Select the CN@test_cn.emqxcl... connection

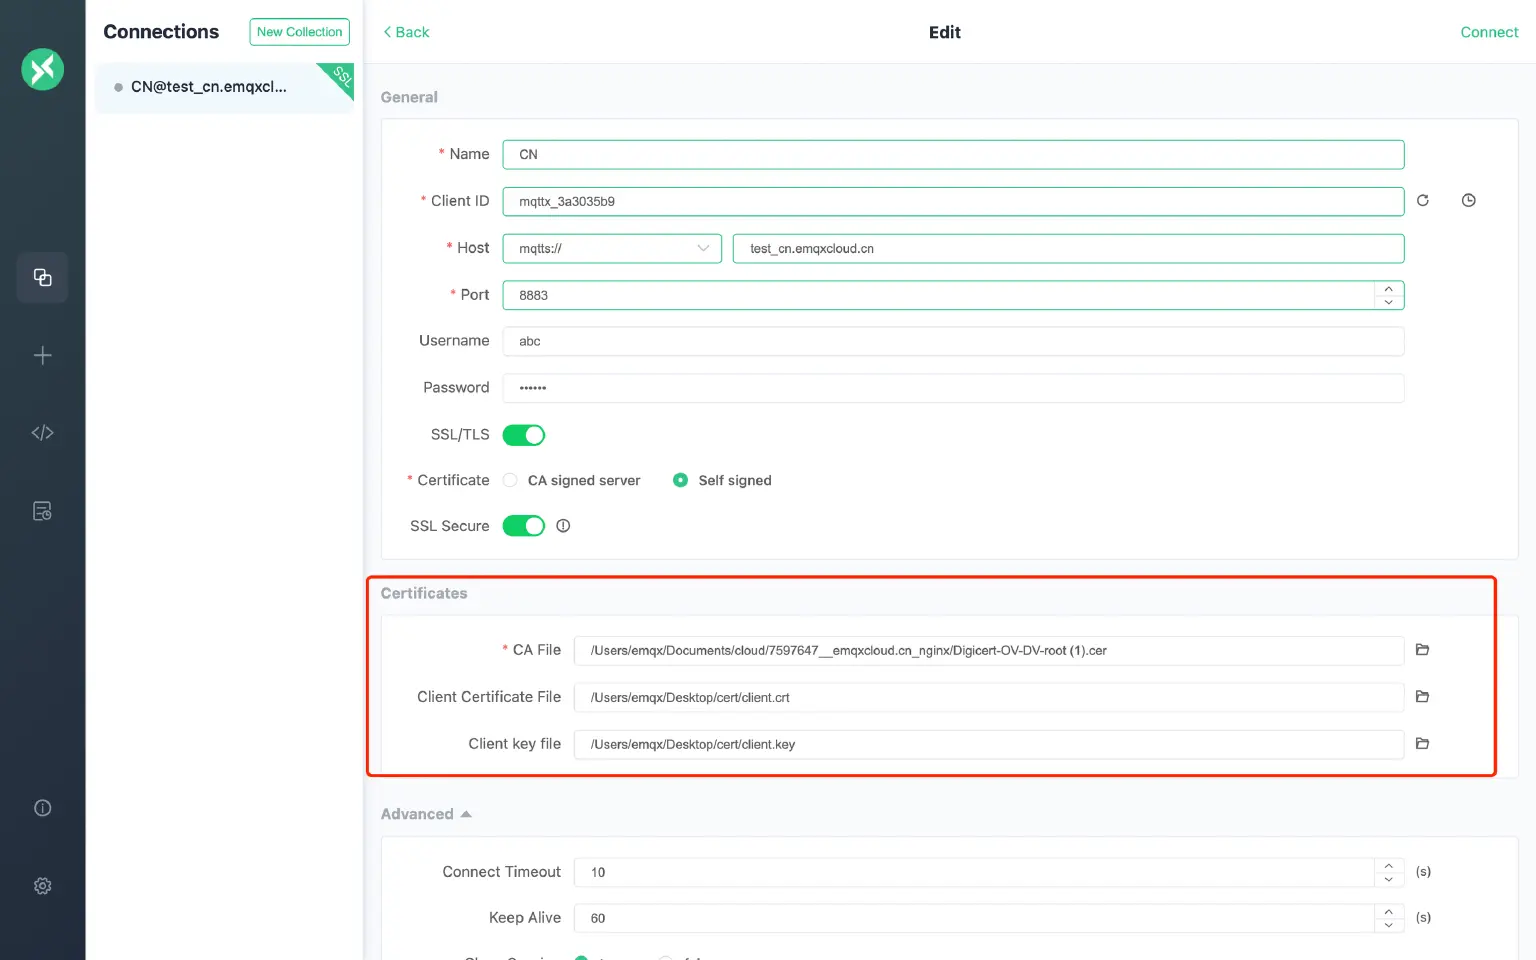pos(209,87)
